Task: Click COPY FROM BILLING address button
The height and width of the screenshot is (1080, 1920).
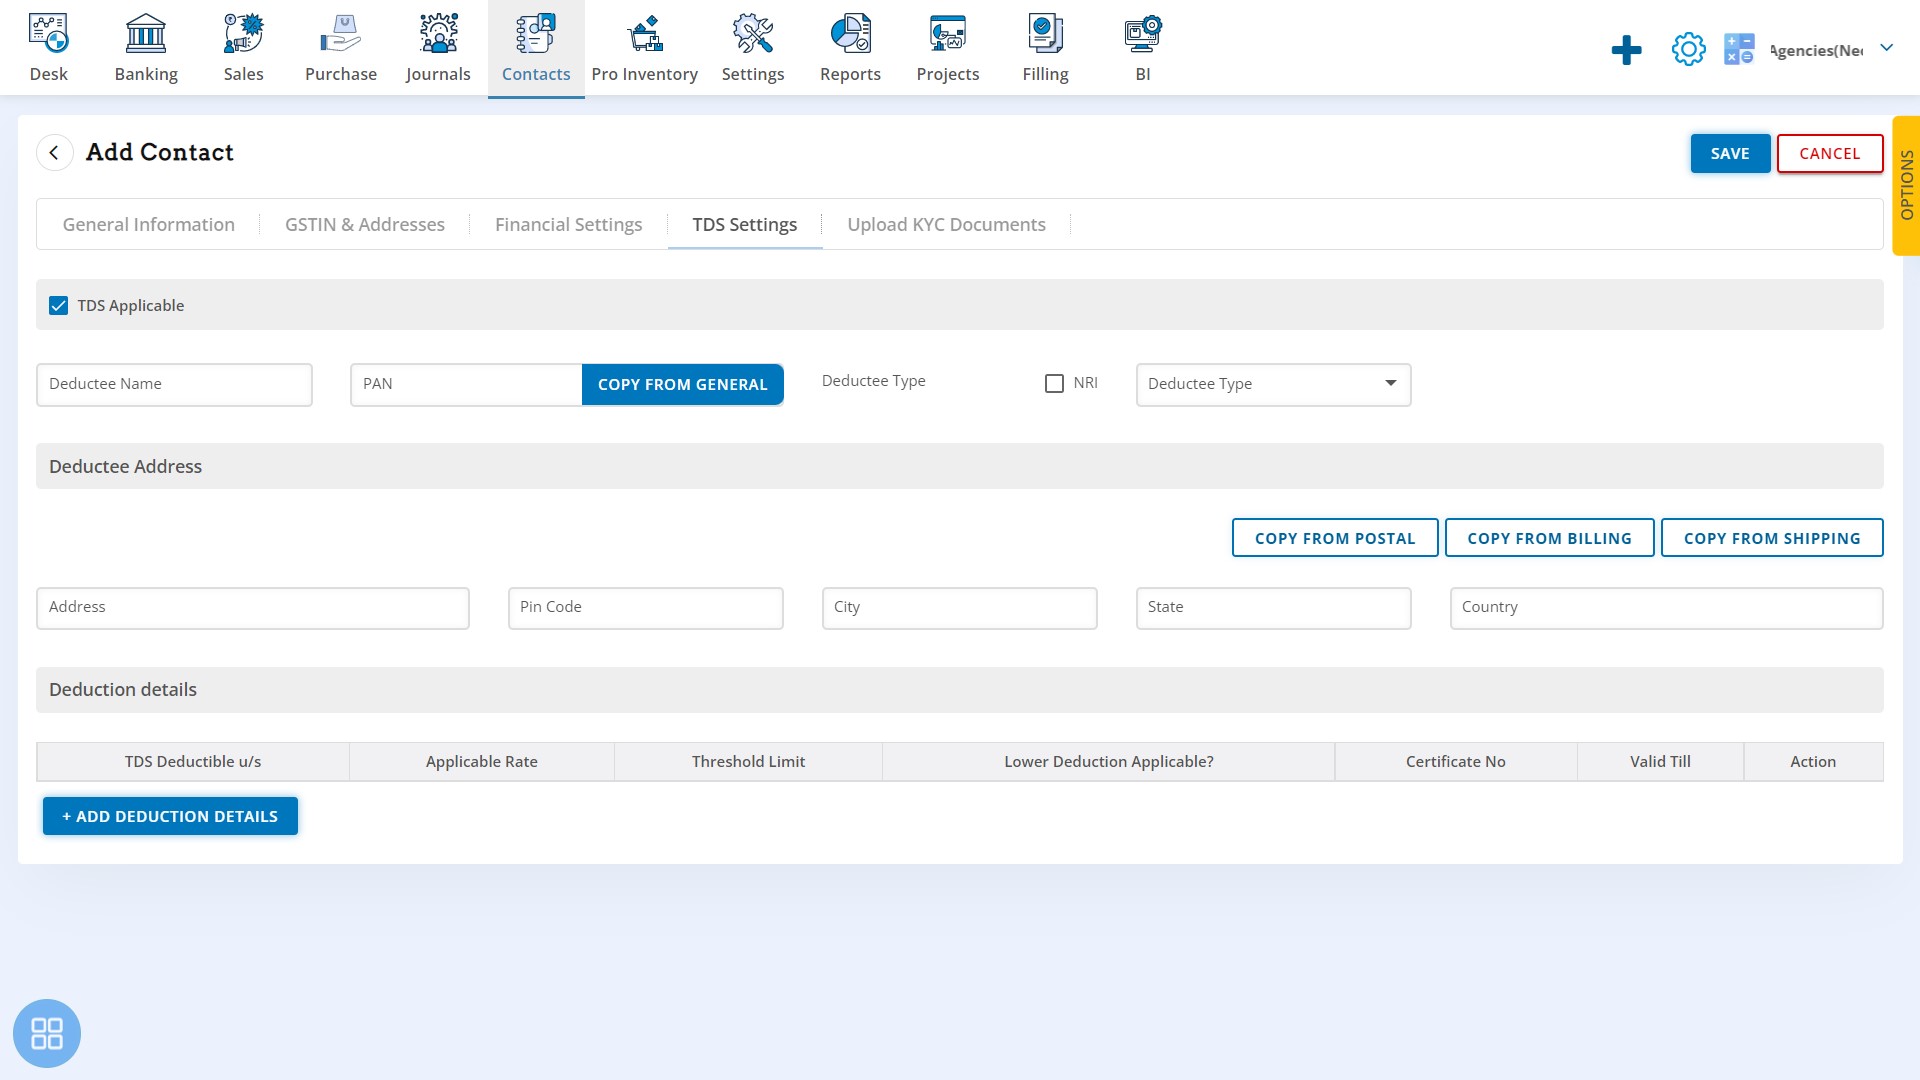Action: pos(1549,538)
